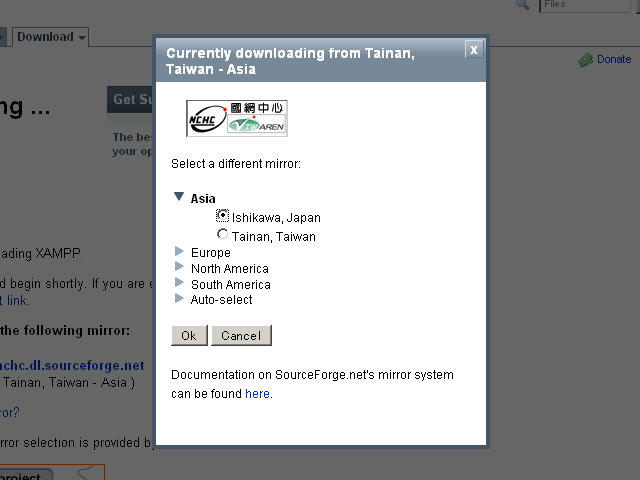
Task: Cancel the mirror selection
Action: (241, 336)
